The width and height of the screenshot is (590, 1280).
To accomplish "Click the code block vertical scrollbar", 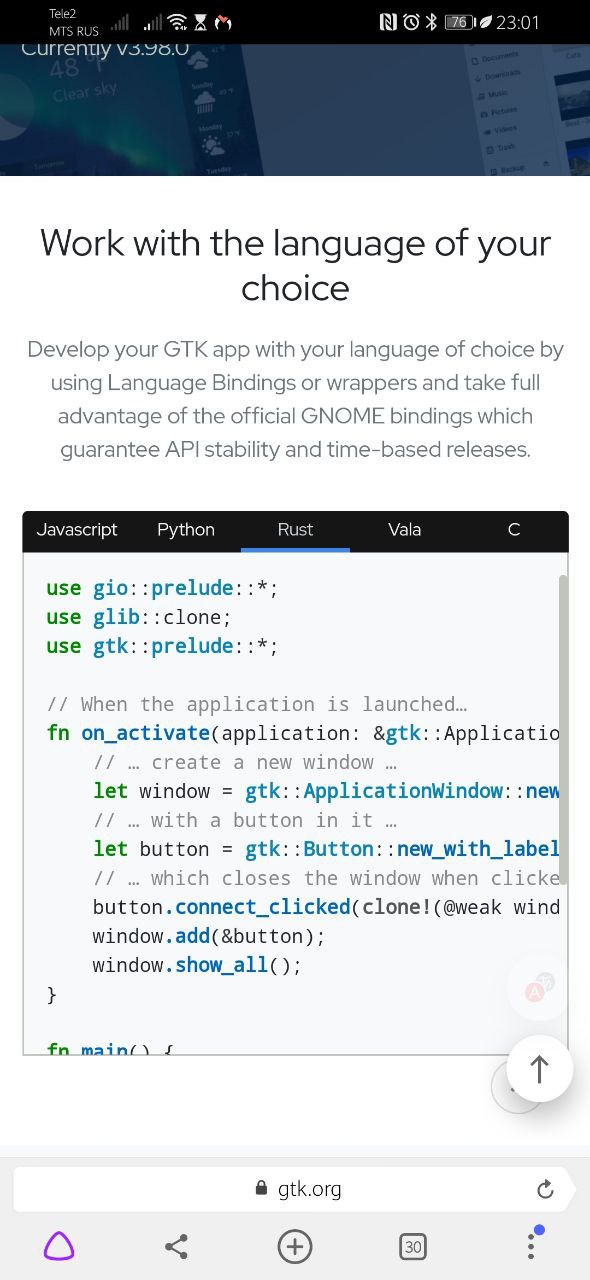I will click(x=563, y=730).
